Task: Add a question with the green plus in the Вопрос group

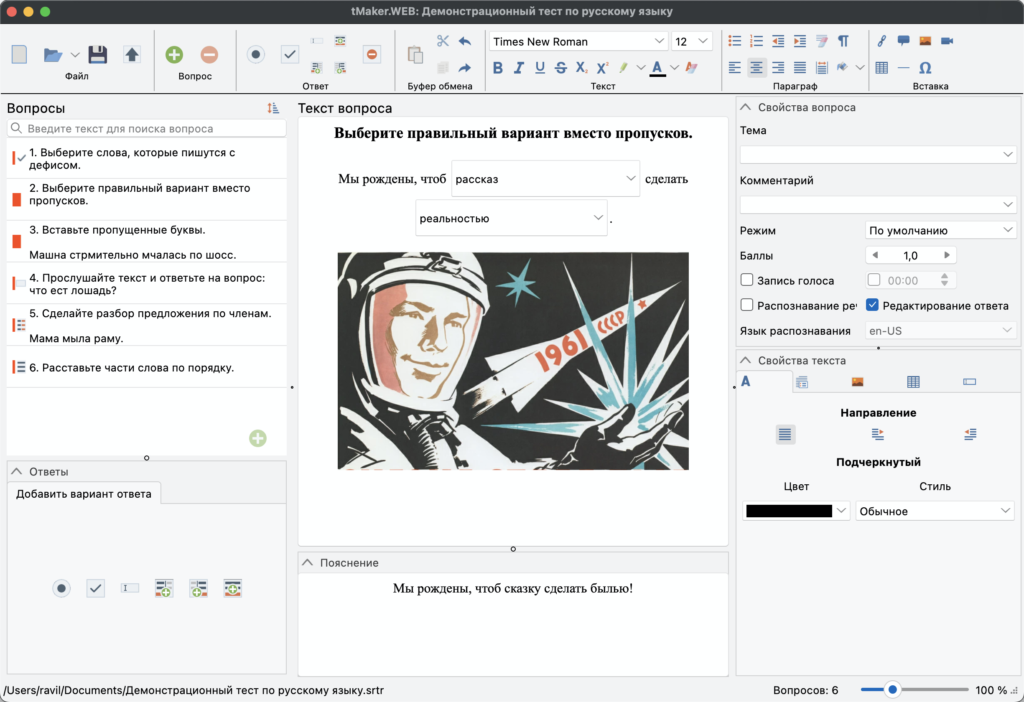Action: pos(174,55)
